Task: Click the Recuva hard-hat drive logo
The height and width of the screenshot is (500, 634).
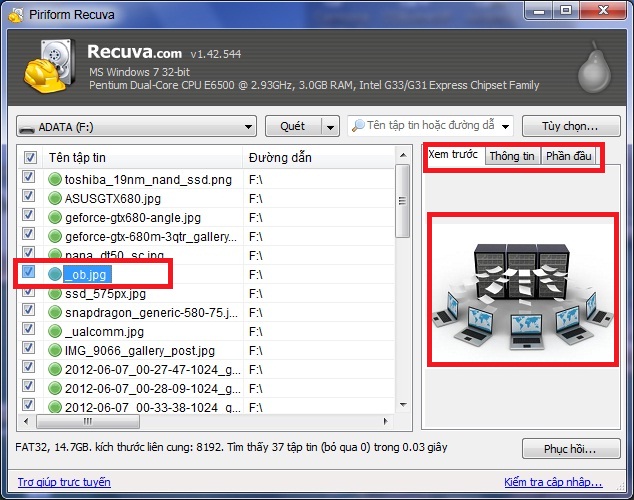Action: click(x=49, y=66)
